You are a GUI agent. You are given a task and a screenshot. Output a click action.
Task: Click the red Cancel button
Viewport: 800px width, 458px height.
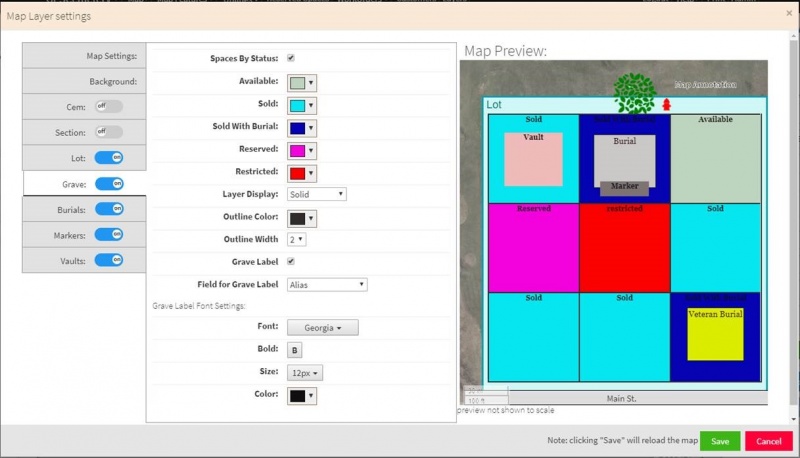point(769,441)
